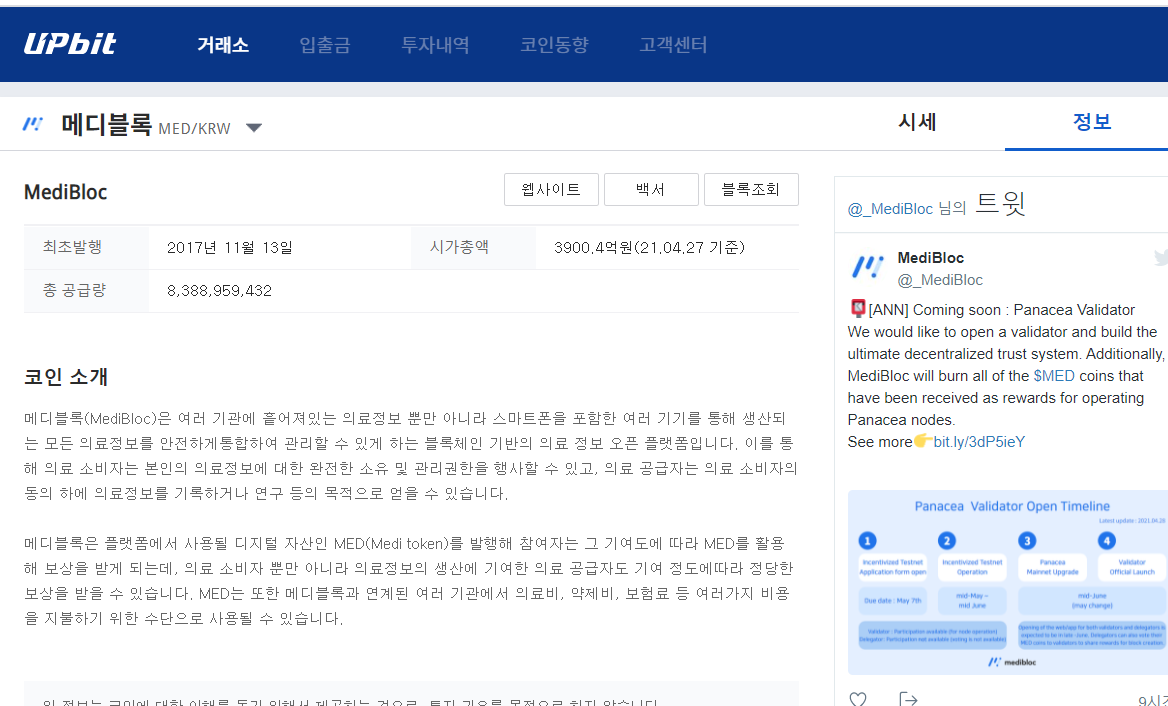Open the MediBloc tweet author name
This screenshot has height=706, width=1168.
point(930,258)
